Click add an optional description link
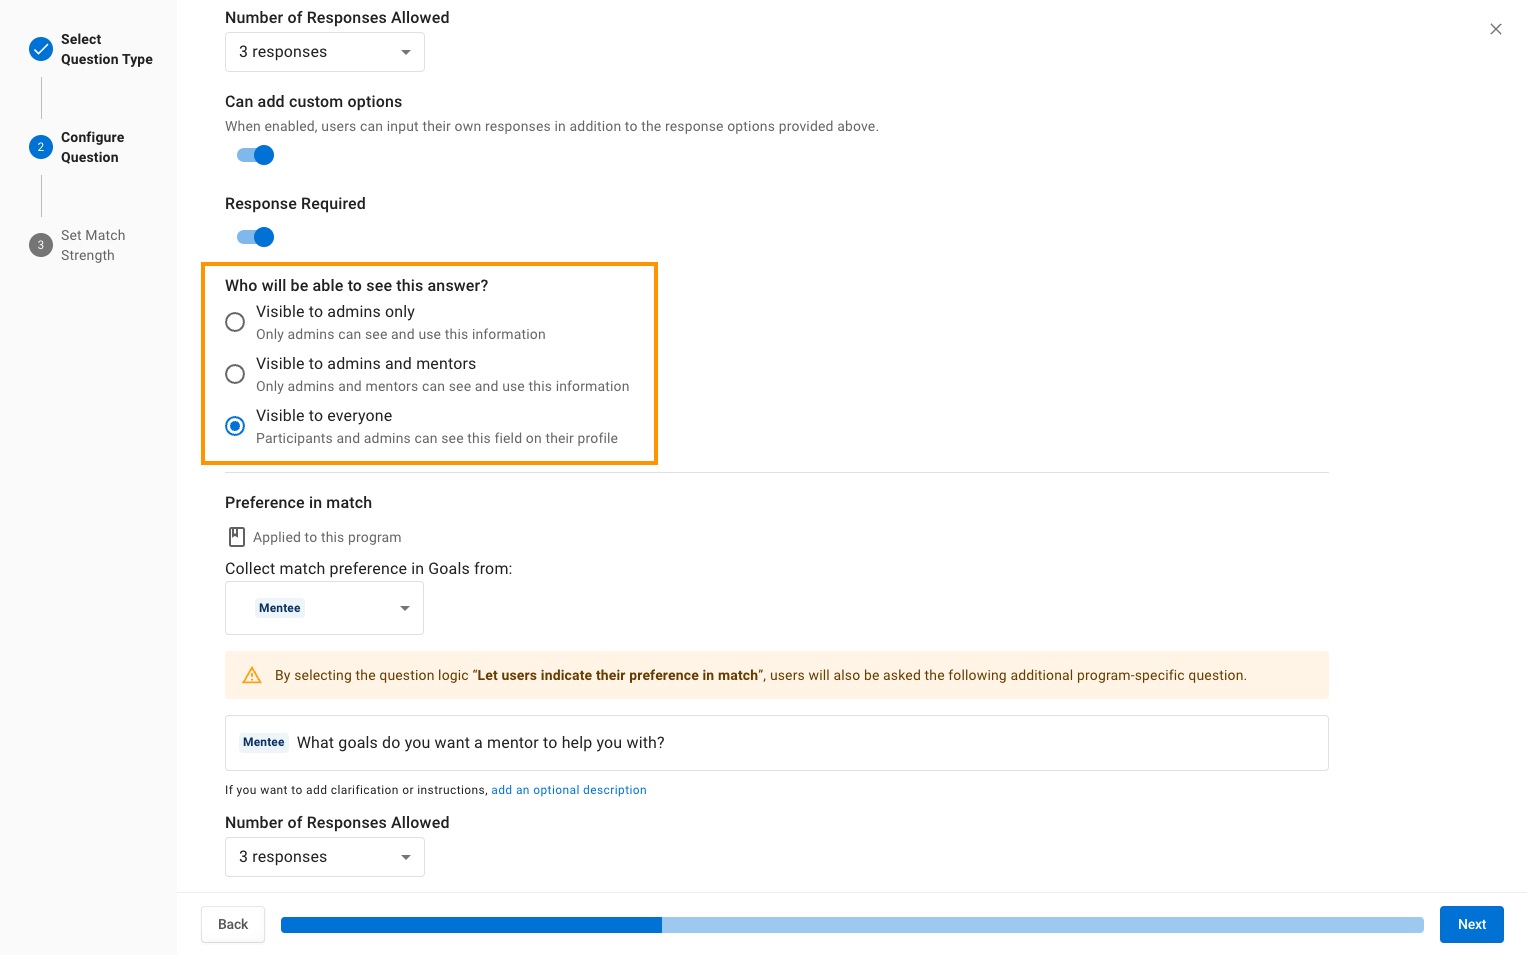Image resolution: width=1527 pixels, height=955 pixels. click(569, 790)
